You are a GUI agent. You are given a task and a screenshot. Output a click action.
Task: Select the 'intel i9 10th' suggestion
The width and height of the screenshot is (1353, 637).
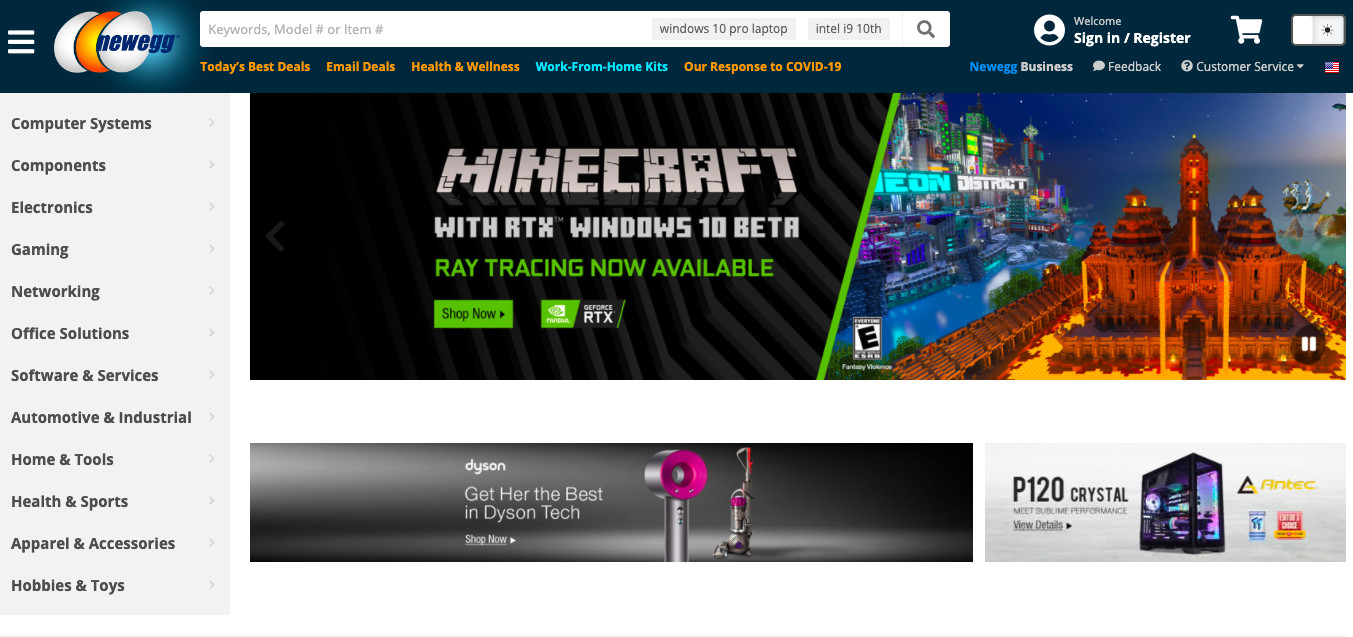coord(848,29)
